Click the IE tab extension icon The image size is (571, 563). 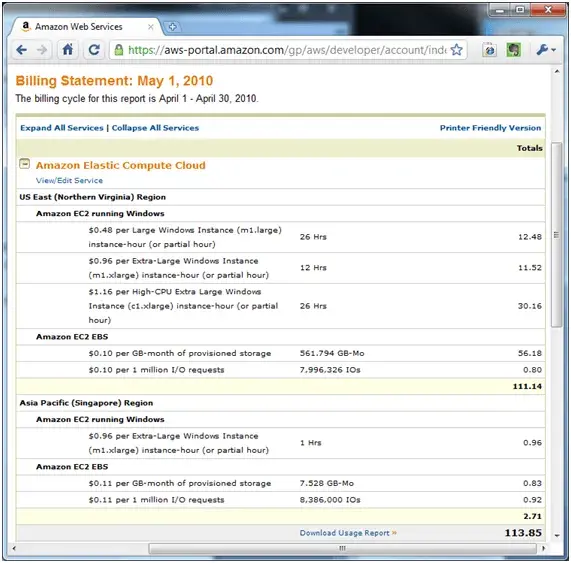(x=489, y=50)
